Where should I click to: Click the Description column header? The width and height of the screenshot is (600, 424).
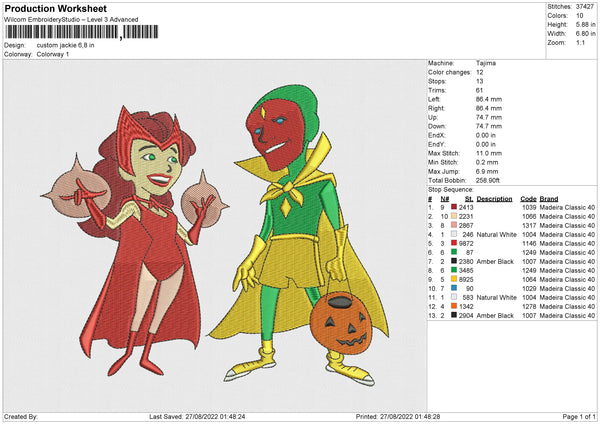[494, 198]
